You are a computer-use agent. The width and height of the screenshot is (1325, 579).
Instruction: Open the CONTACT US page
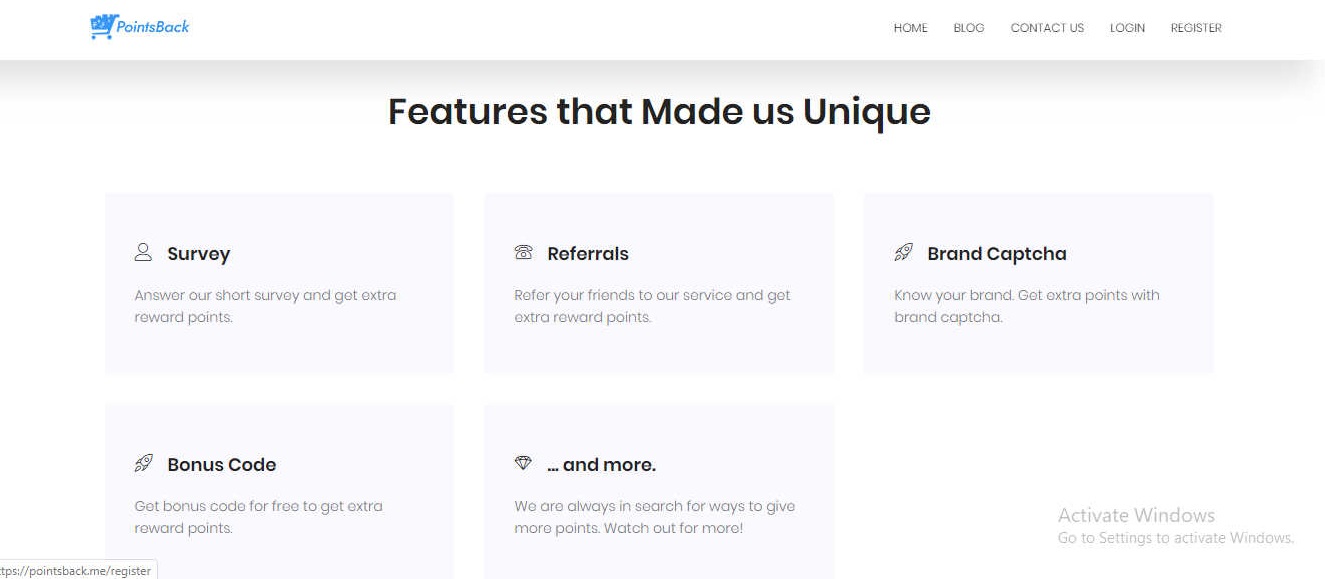coord(1047,28)
